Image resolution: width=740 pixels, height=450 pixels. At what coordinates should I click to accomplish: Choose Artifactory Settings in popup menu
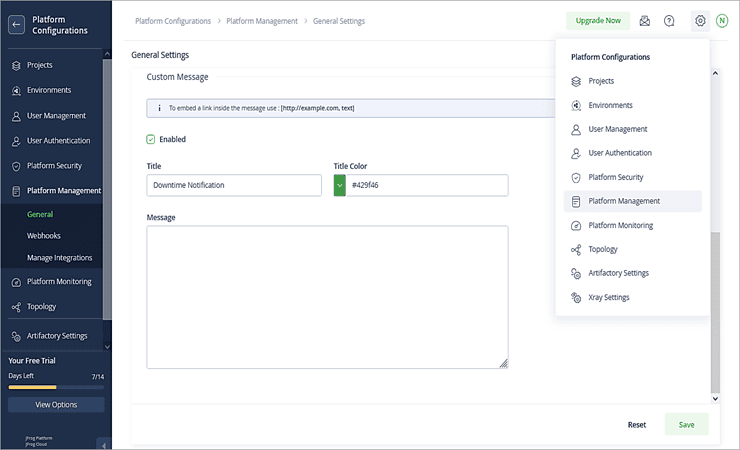[618, 273]
